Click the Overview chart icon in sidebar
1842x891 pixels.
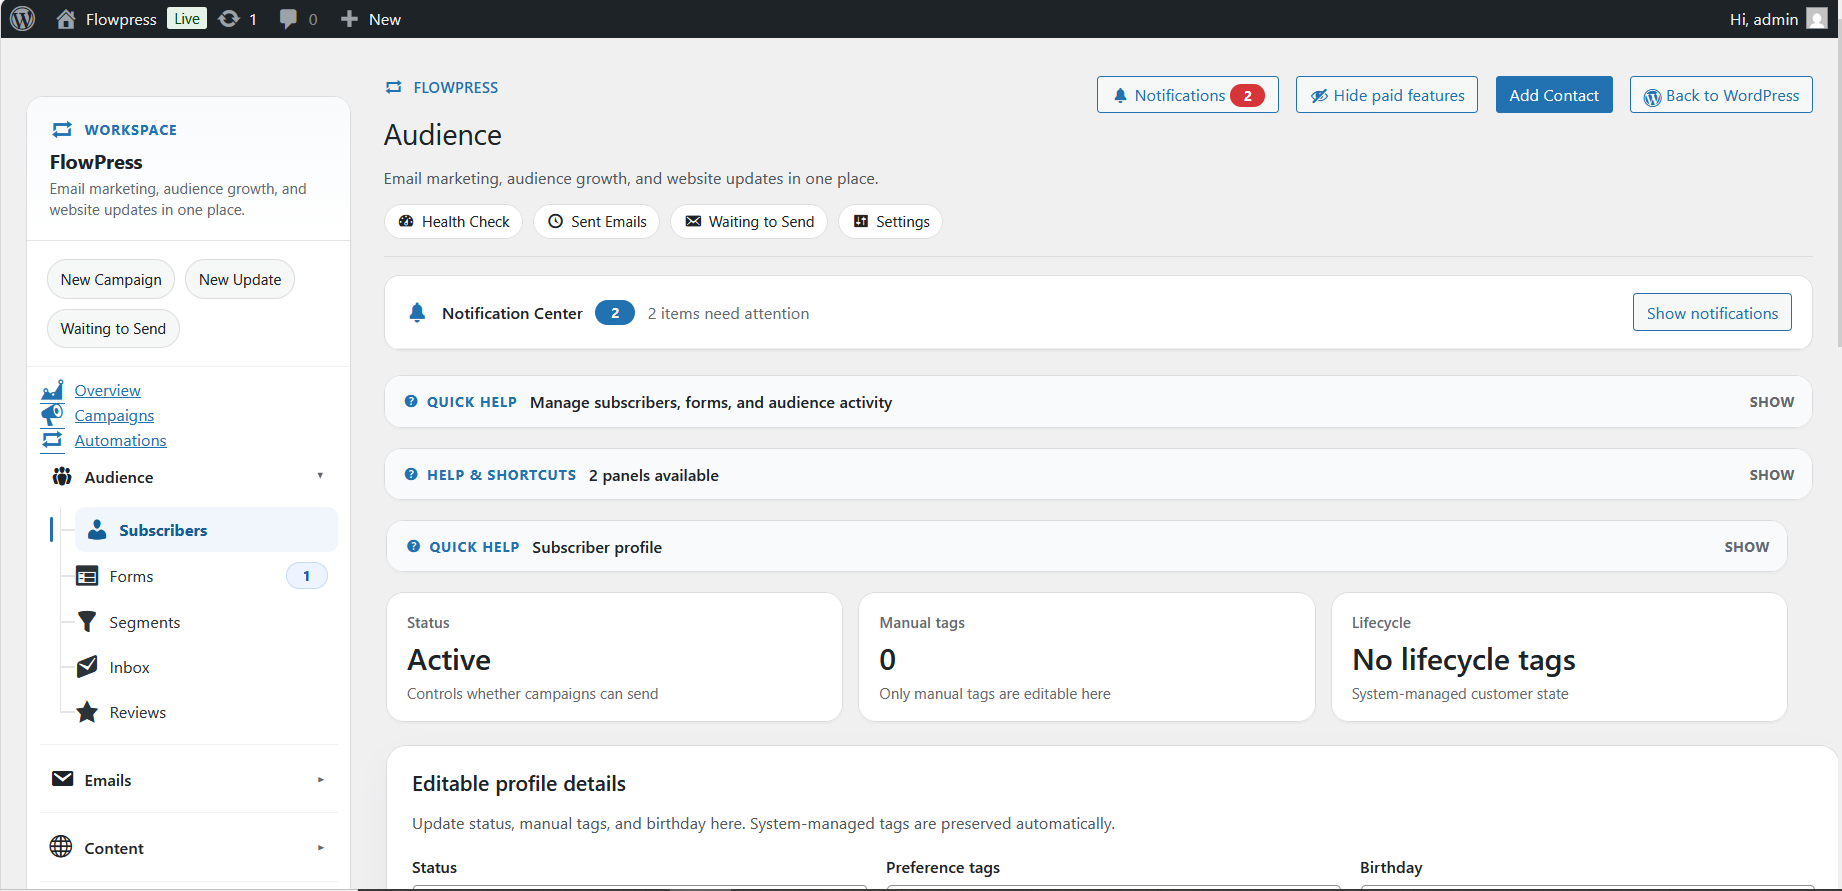coord(52,390)
